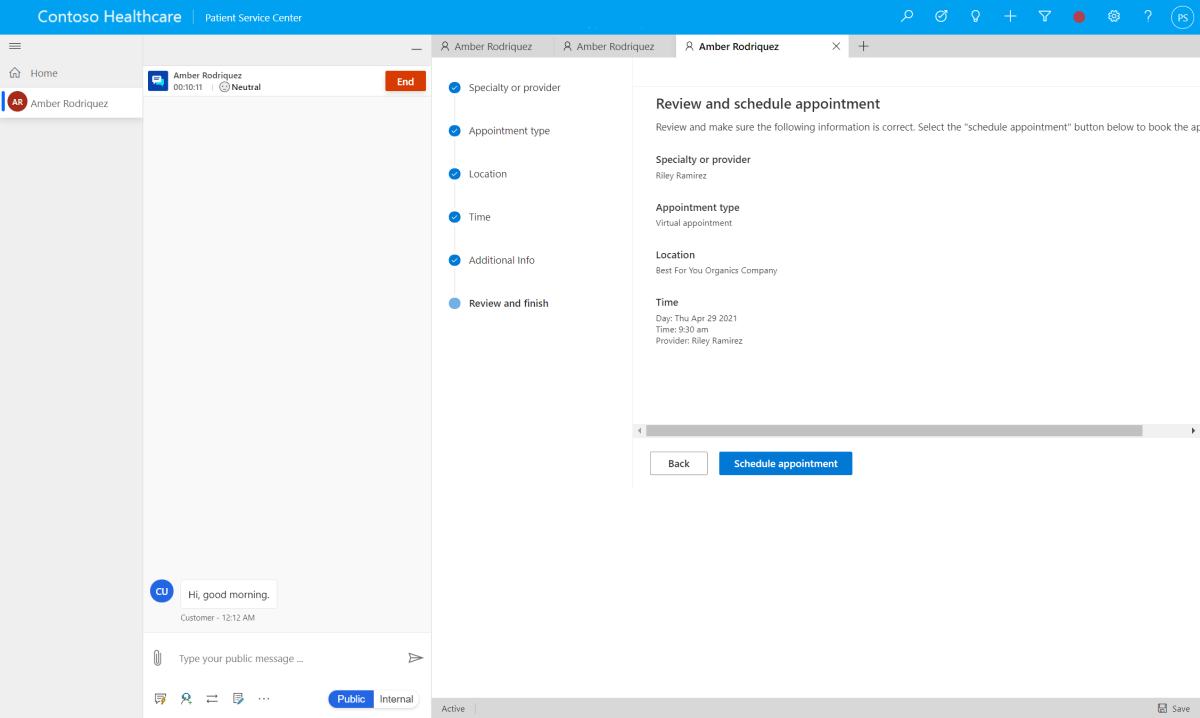Click Contoso Healthcare app title
1200x718 pixels.
110,17
